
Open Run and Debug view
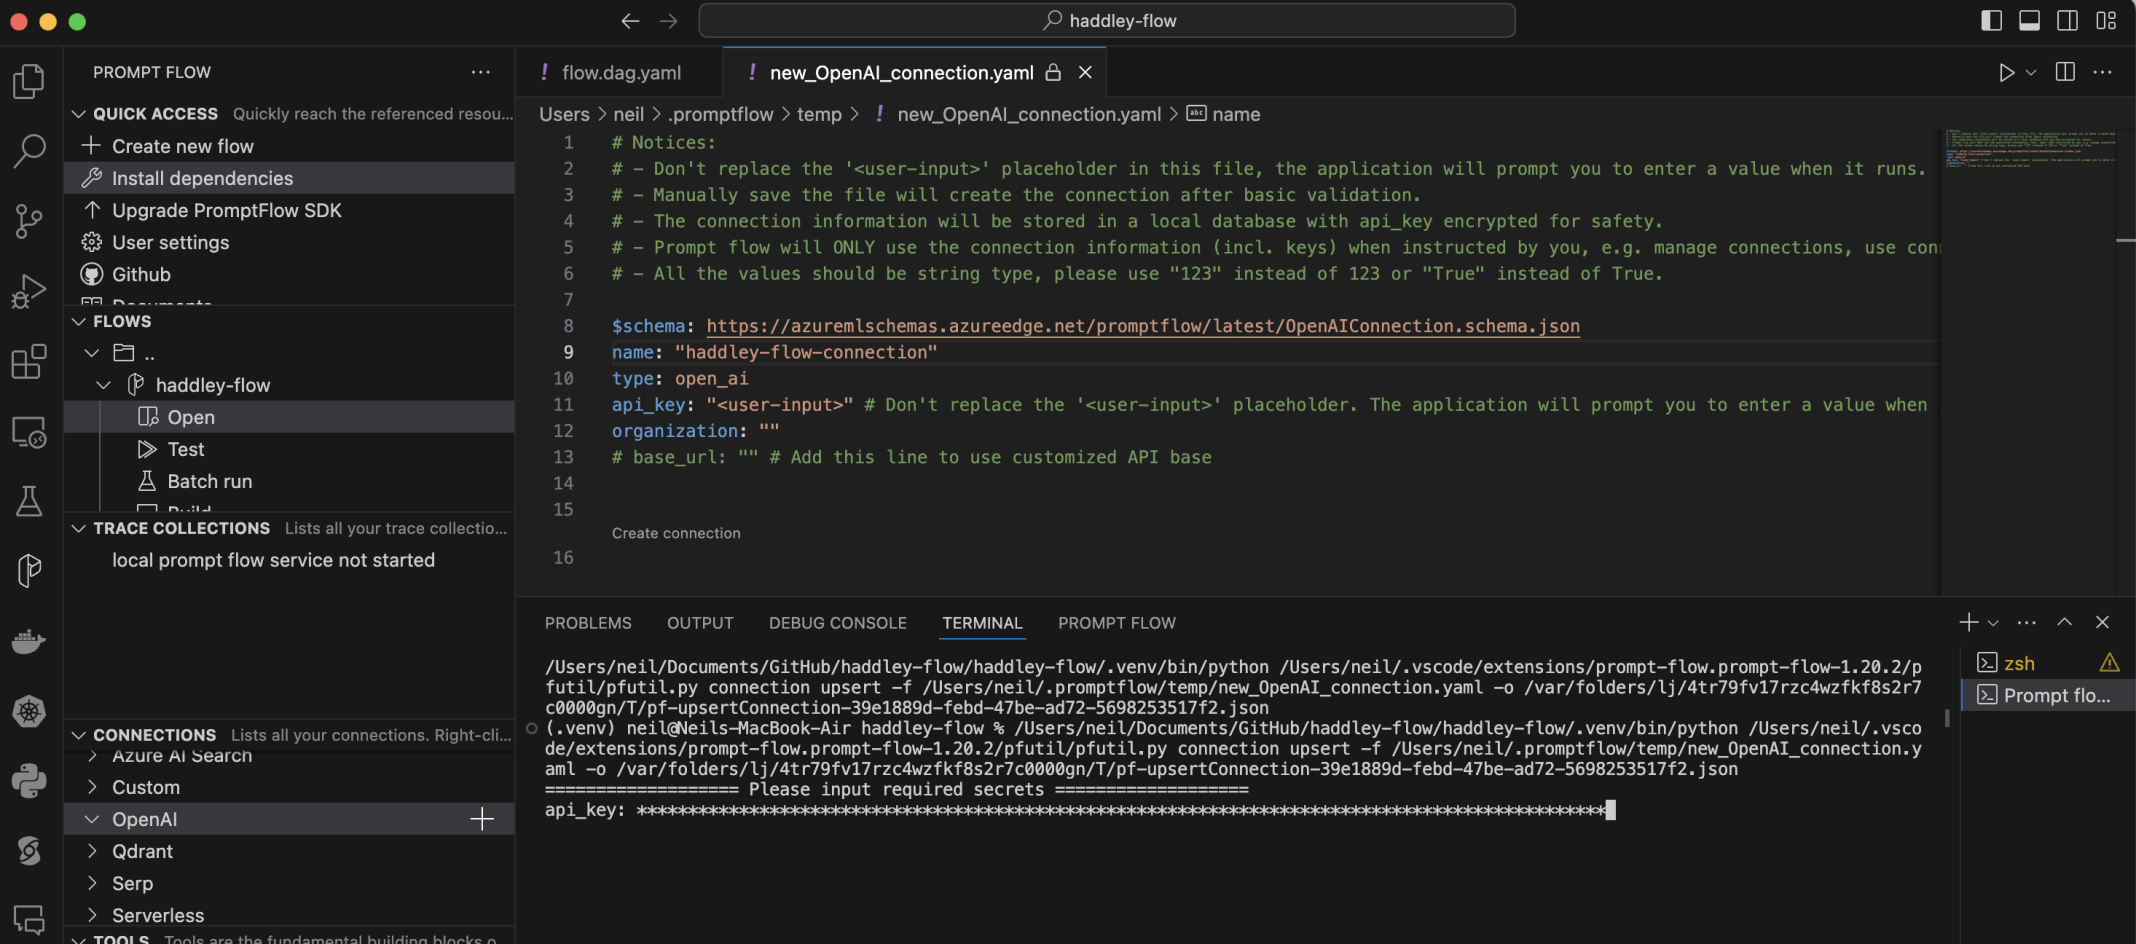click(x=29, y=291)
